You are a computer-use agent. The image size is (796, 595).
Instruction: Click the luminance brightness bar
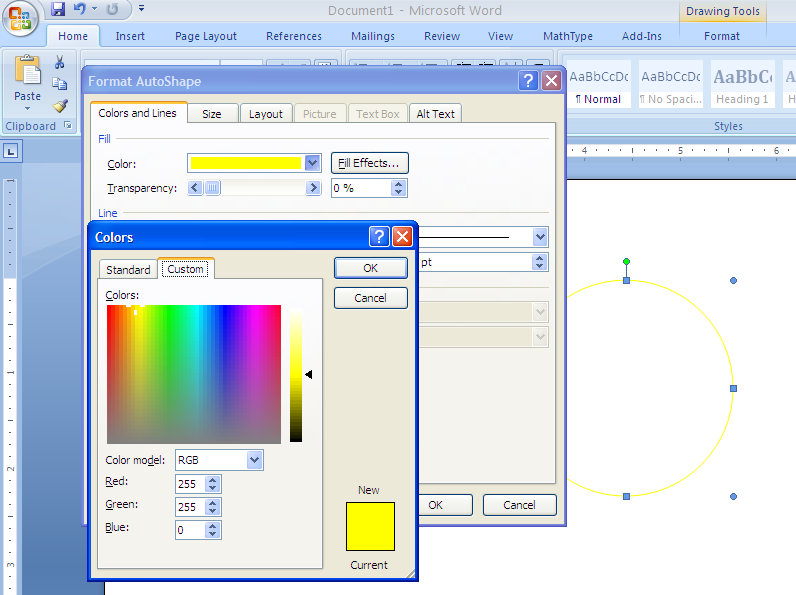pyautogui.click(x=296, y=374)
